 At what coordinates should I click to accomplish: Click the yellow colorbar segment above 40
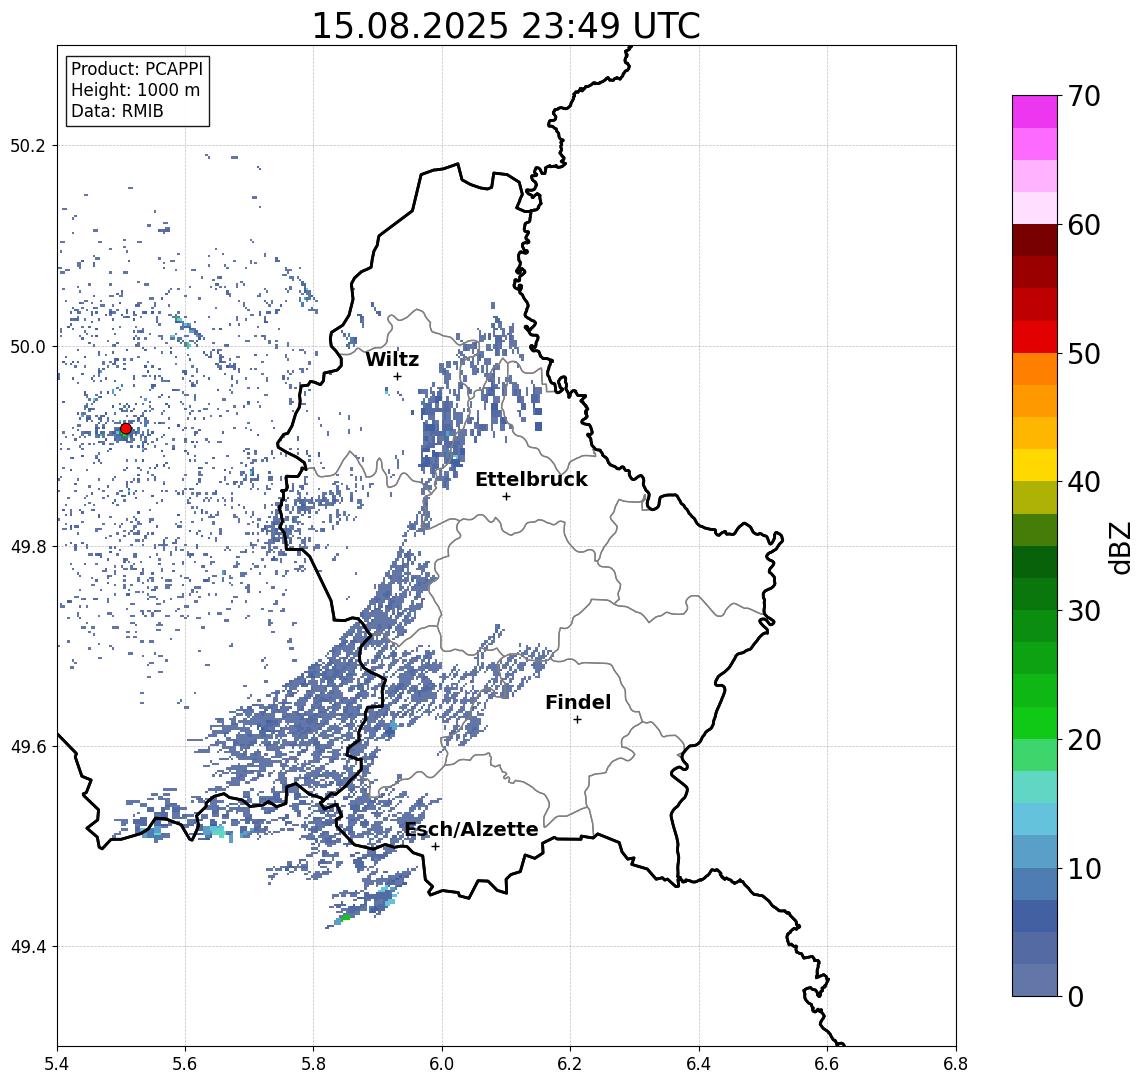(1035, 465)
